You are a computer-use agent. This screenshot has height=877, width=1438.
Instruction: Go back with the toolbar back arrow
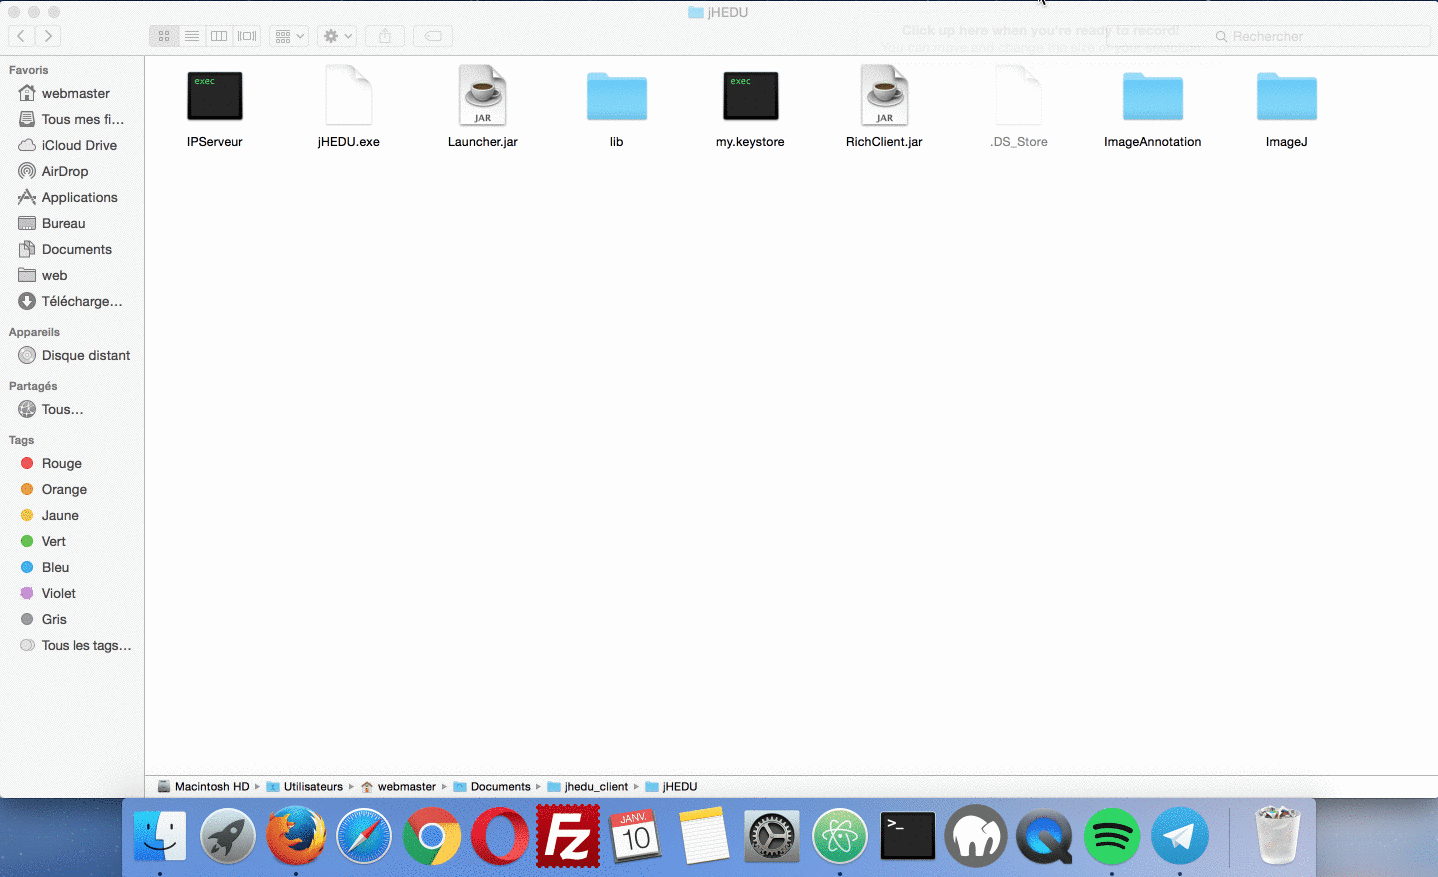point(21,36)
